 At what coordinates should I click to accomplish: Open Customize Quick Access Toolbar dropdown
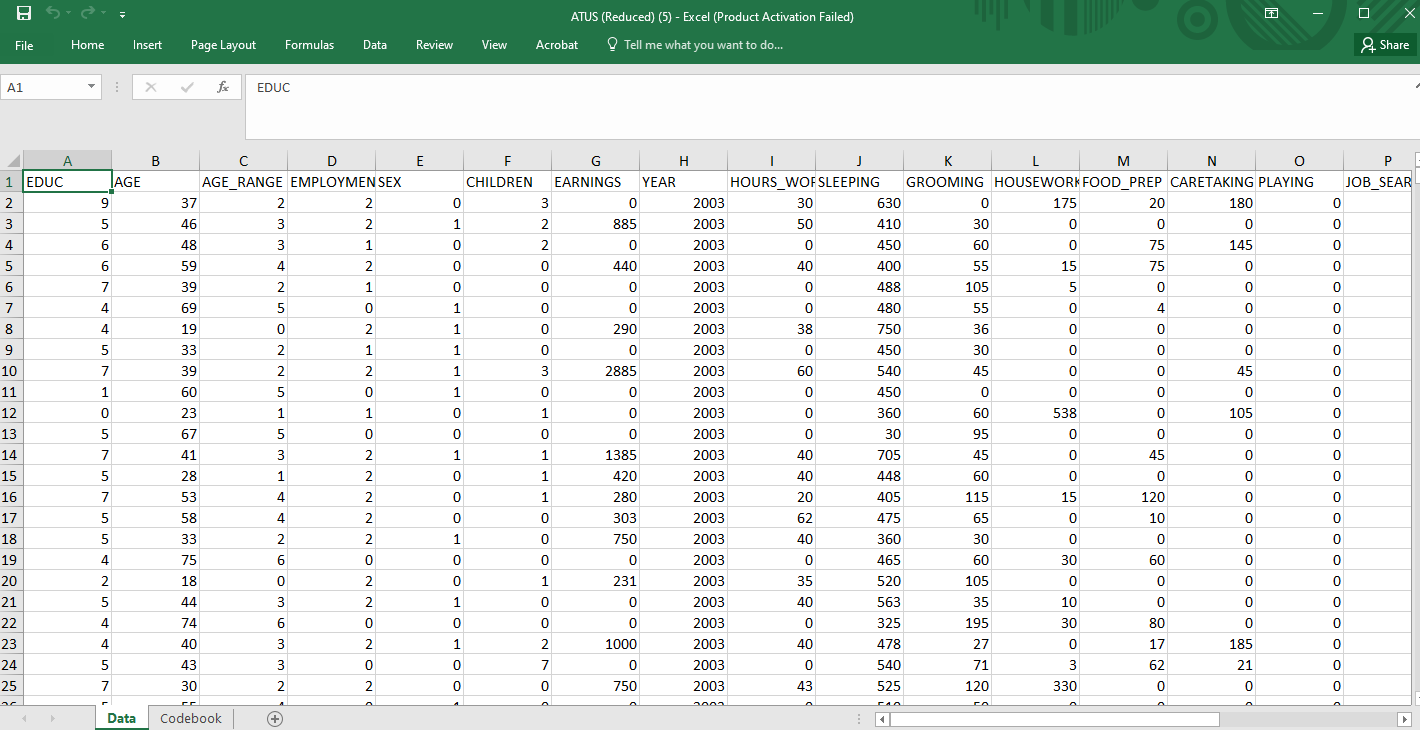coord(122,15)
